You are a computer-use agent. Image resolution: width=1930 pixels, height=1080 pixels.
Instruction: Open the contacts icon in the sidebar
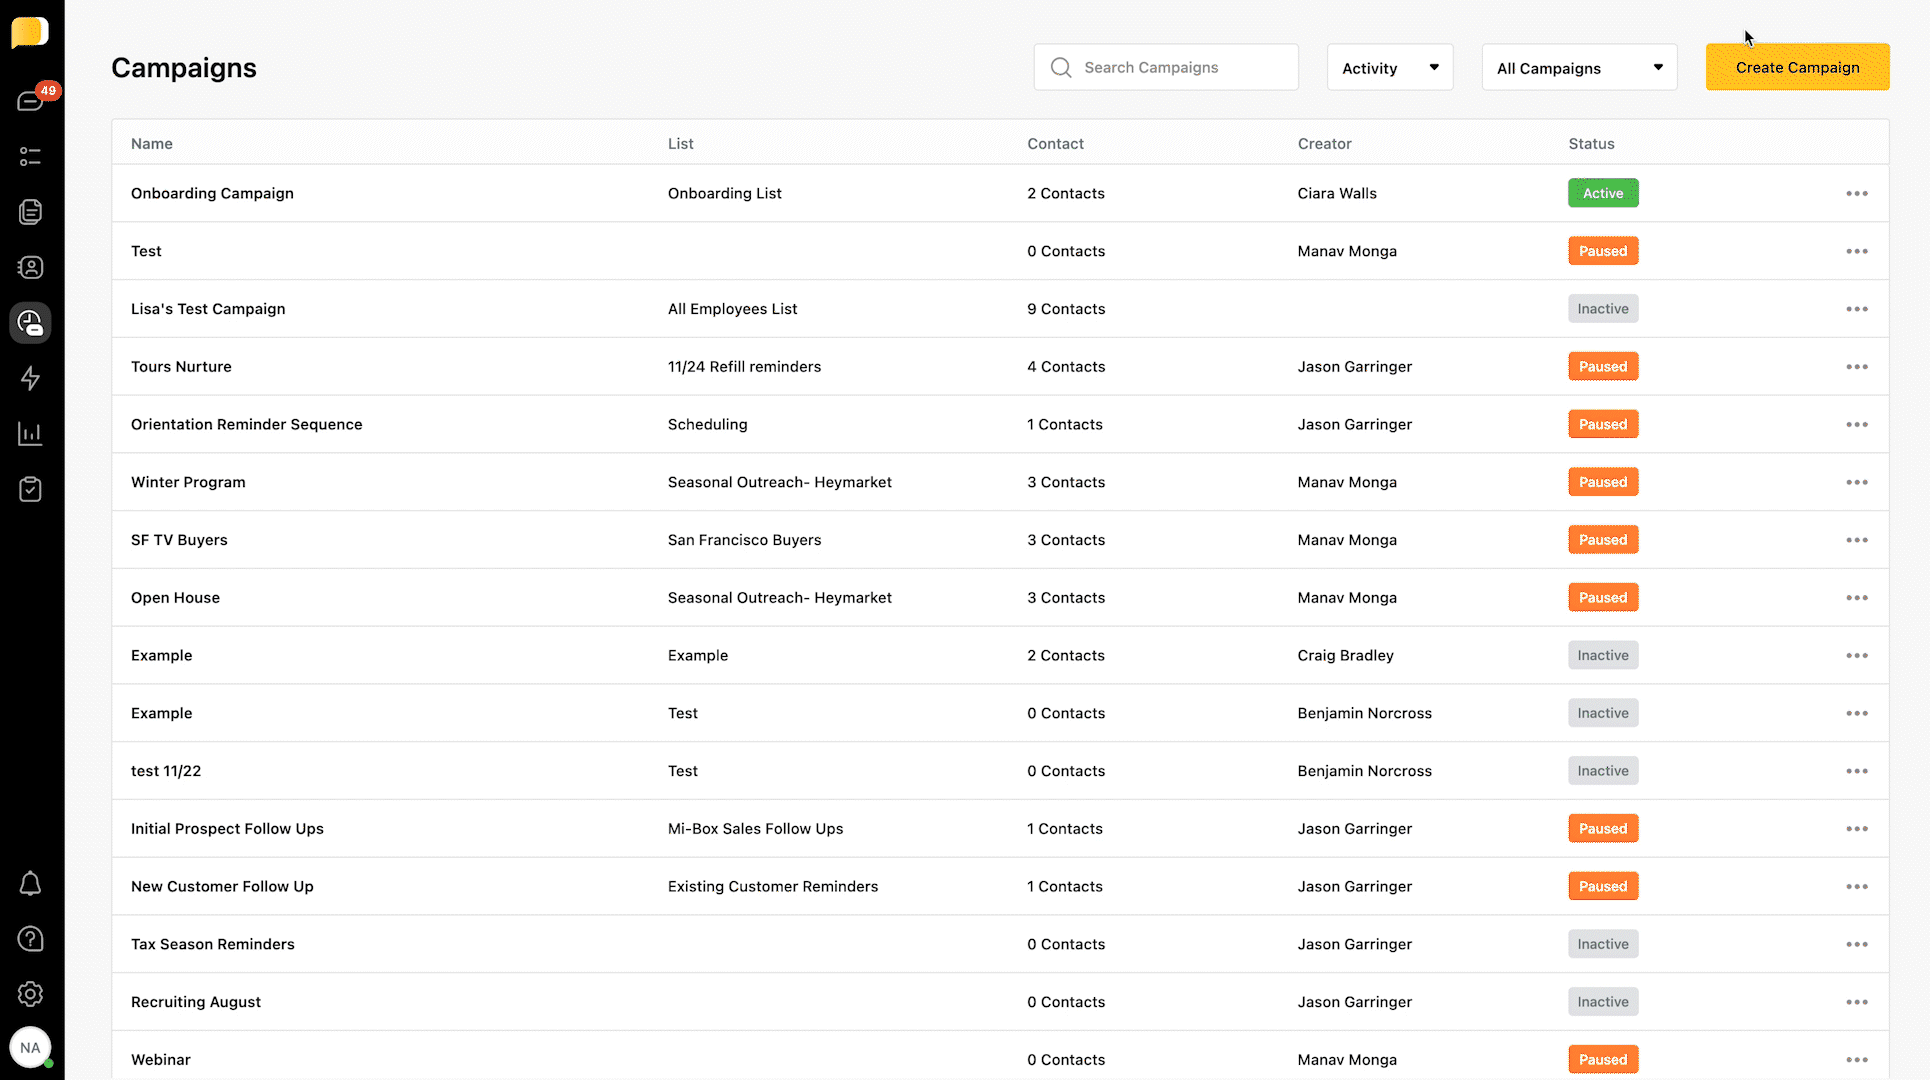pos(30,267)
